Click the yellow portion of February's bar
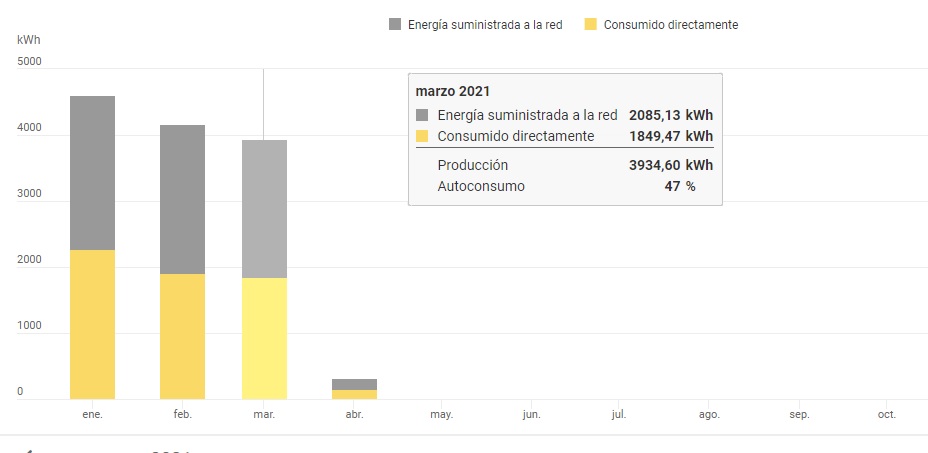Screen dimensions: 928x453 pyautogui.click(x=182, y=336)
